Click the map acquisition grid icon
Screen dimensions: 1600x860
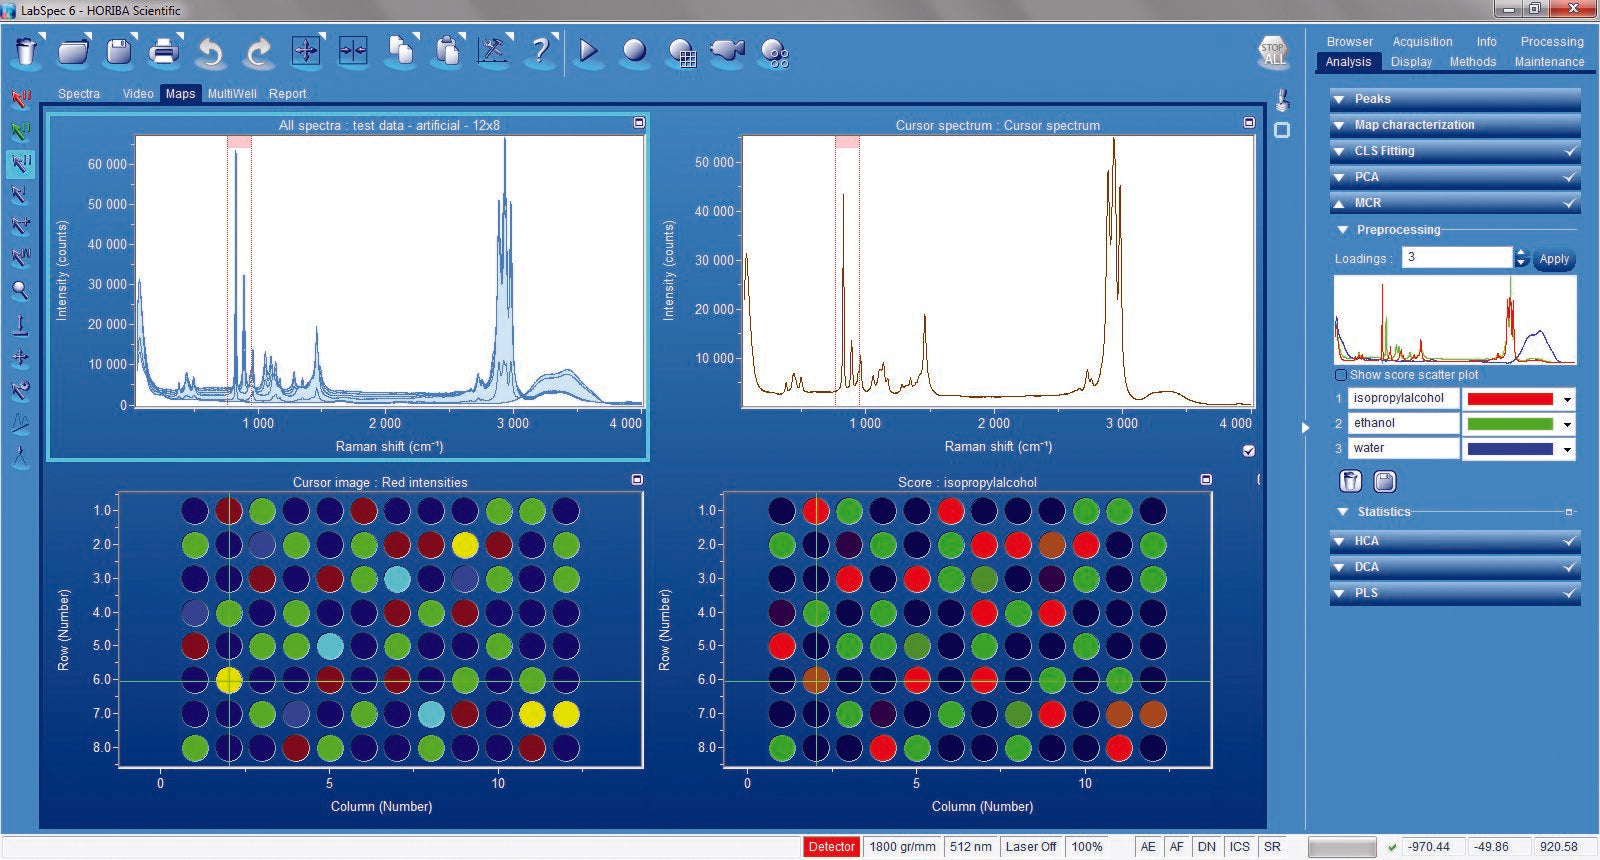click(682, 53)
